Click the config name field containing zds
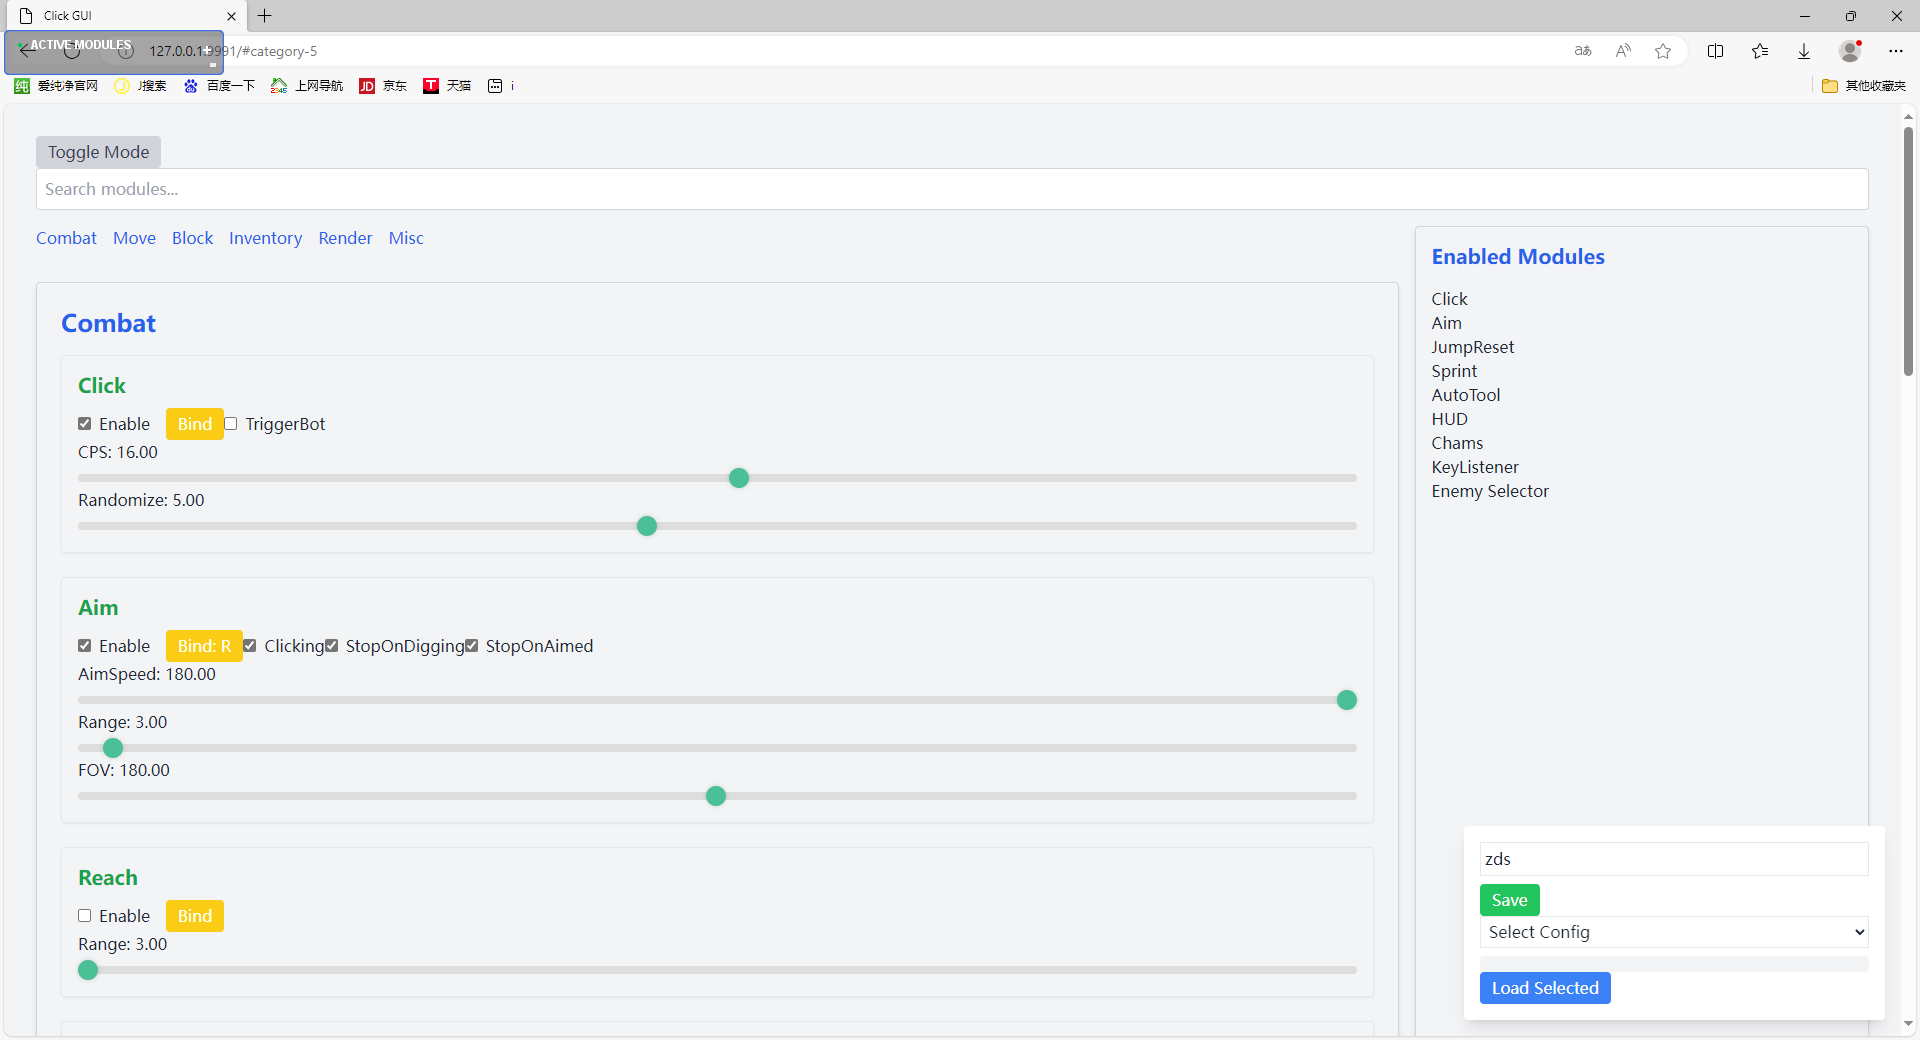Screen dimensions: 1920x1040 click(x=1674, y=859)
